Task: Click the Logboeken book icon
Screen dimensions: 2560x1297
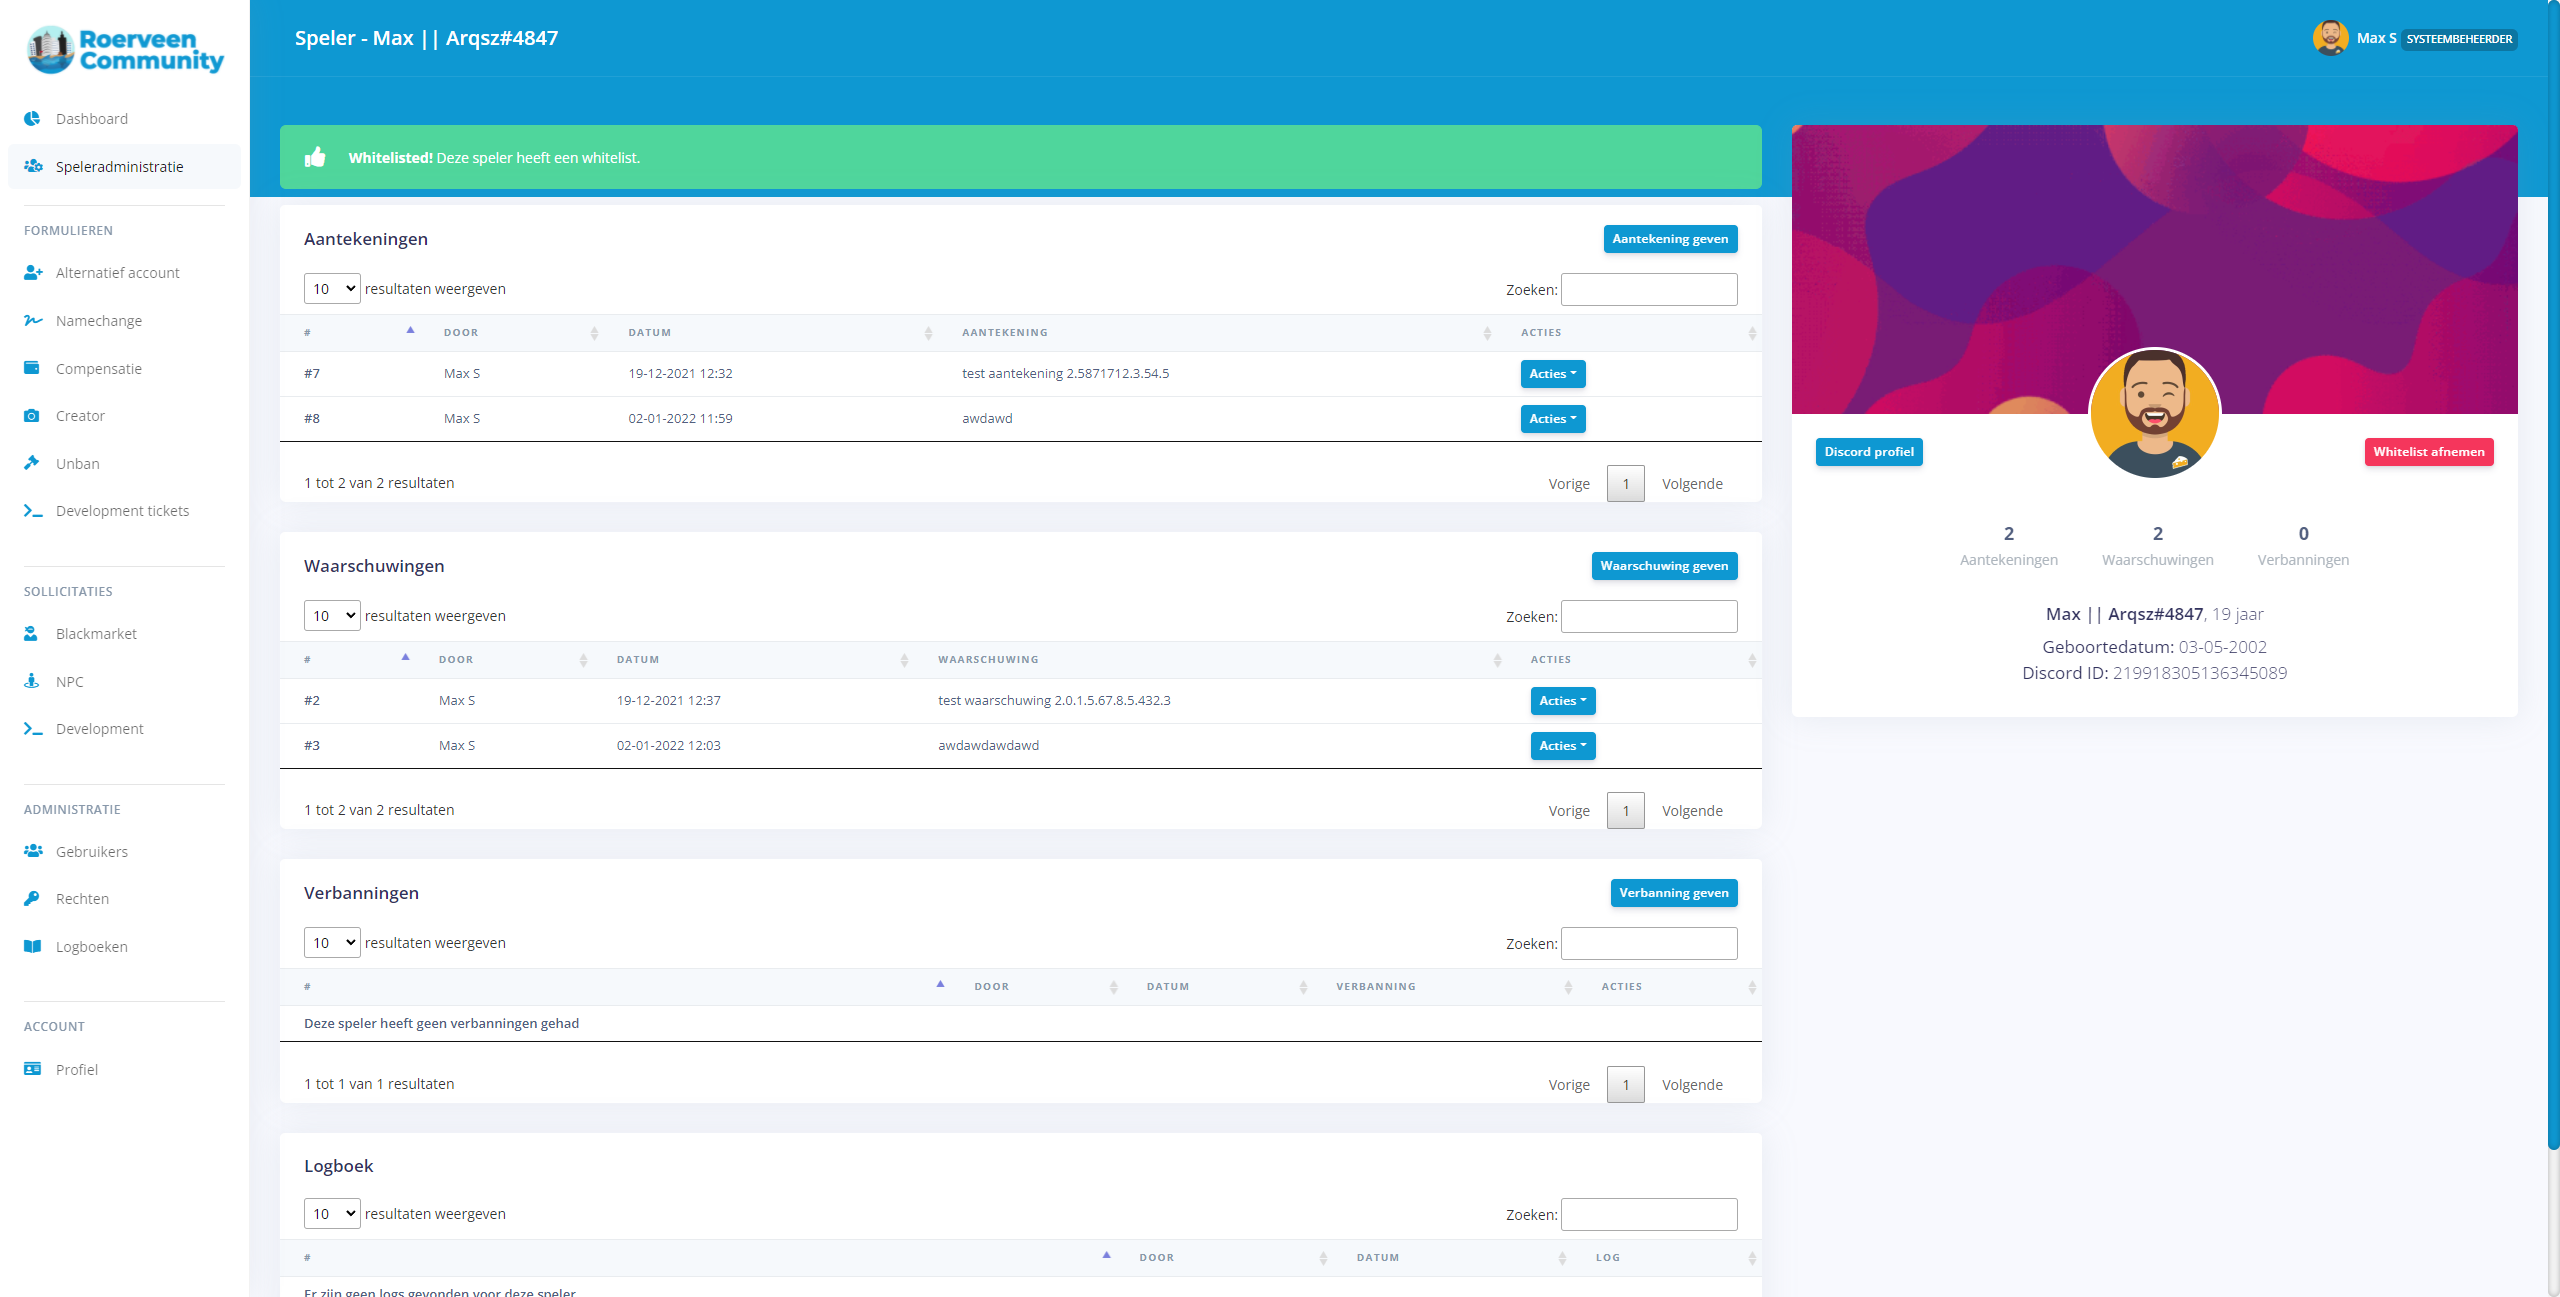Action: coord(32,946)
